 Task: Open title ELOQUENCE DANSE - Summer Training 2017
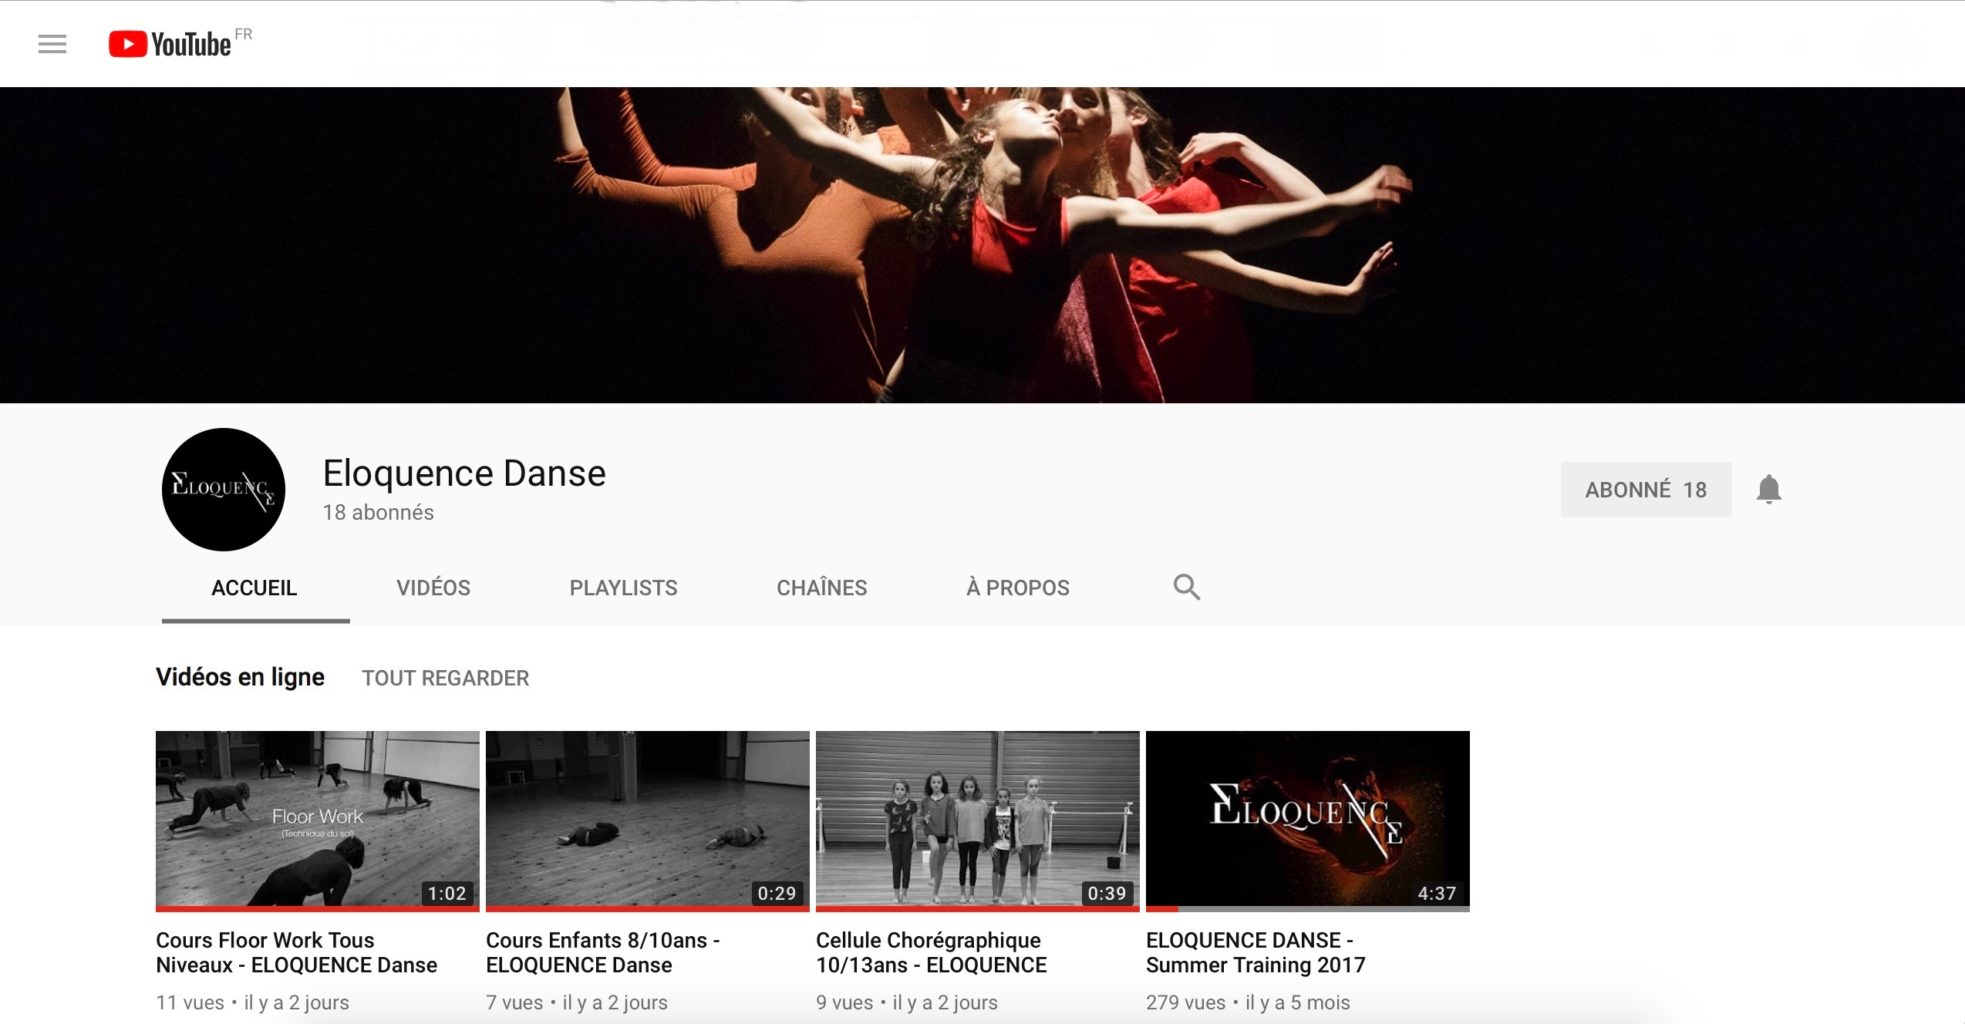tap(1255, 952)
